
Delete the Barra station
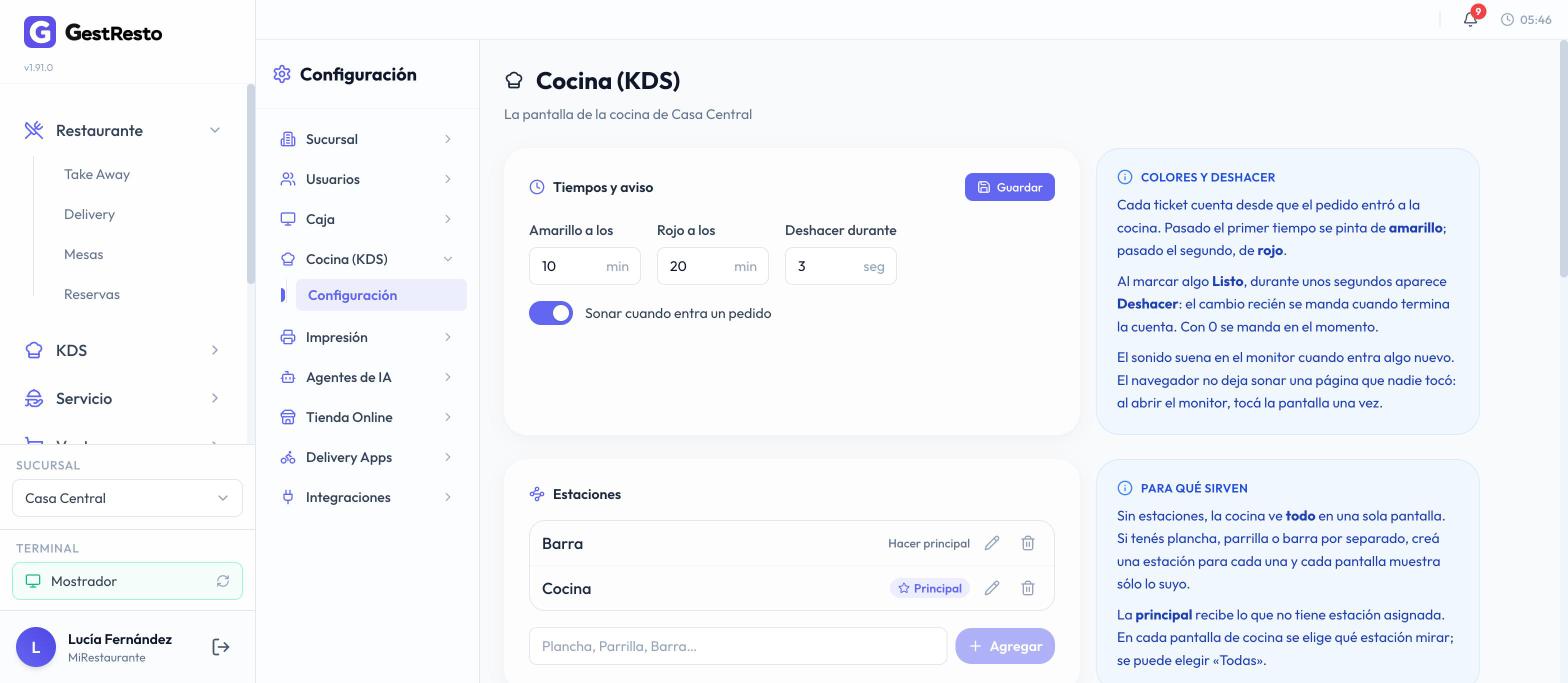1028,543
